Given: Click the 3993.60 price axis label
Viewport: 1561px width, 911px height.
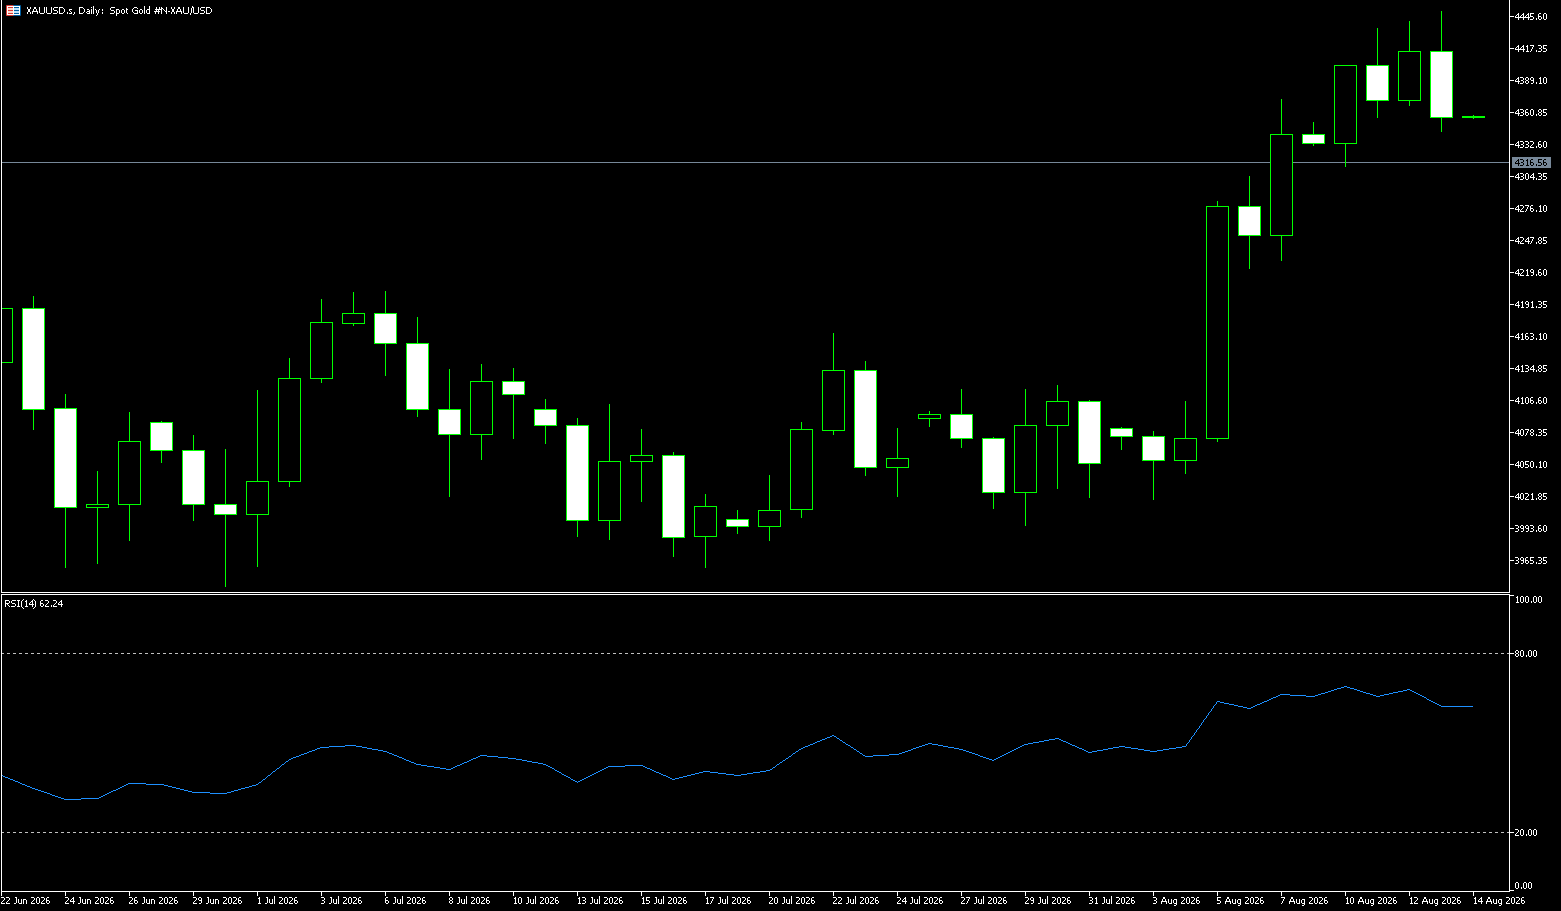Looking at the screenshot, I should 1531,529.
